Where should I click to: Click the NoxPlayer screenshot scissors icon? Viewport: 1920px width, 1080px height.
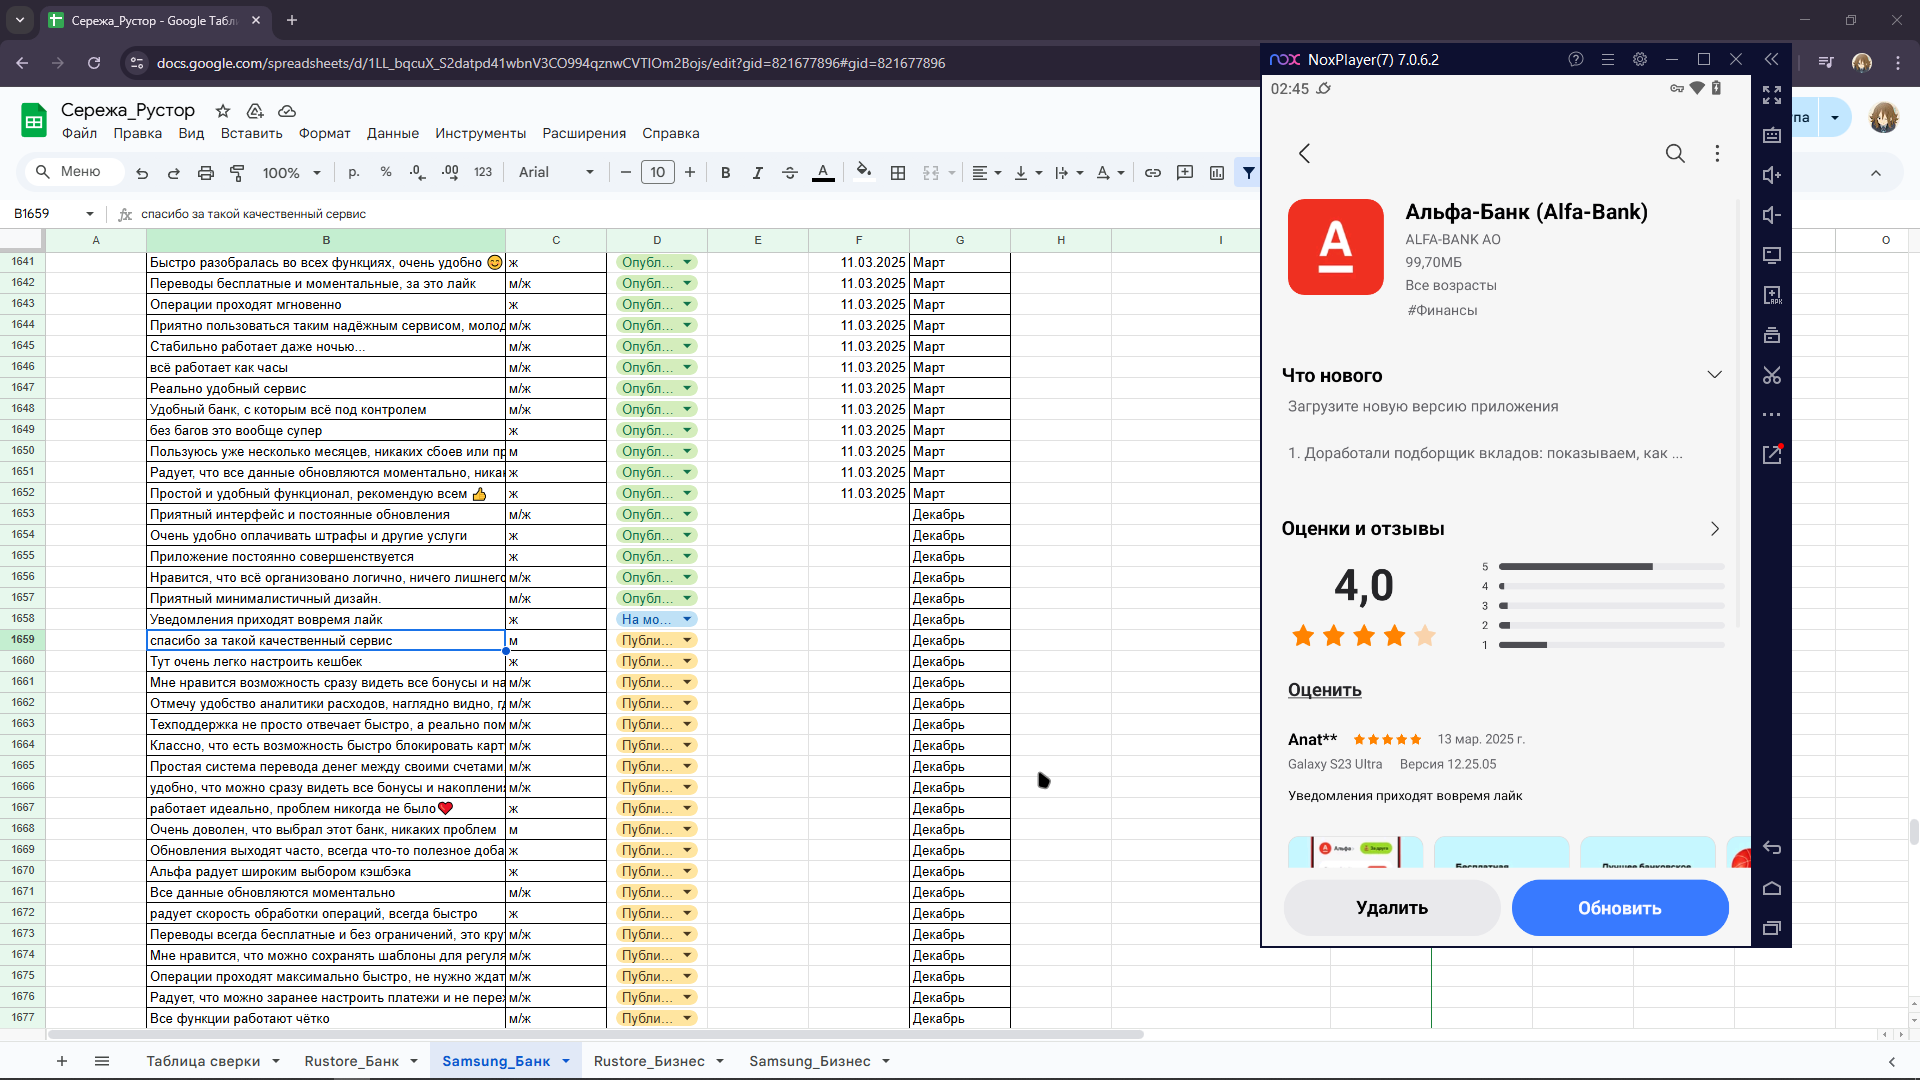pyautogui.click(x=1771, y=375)
